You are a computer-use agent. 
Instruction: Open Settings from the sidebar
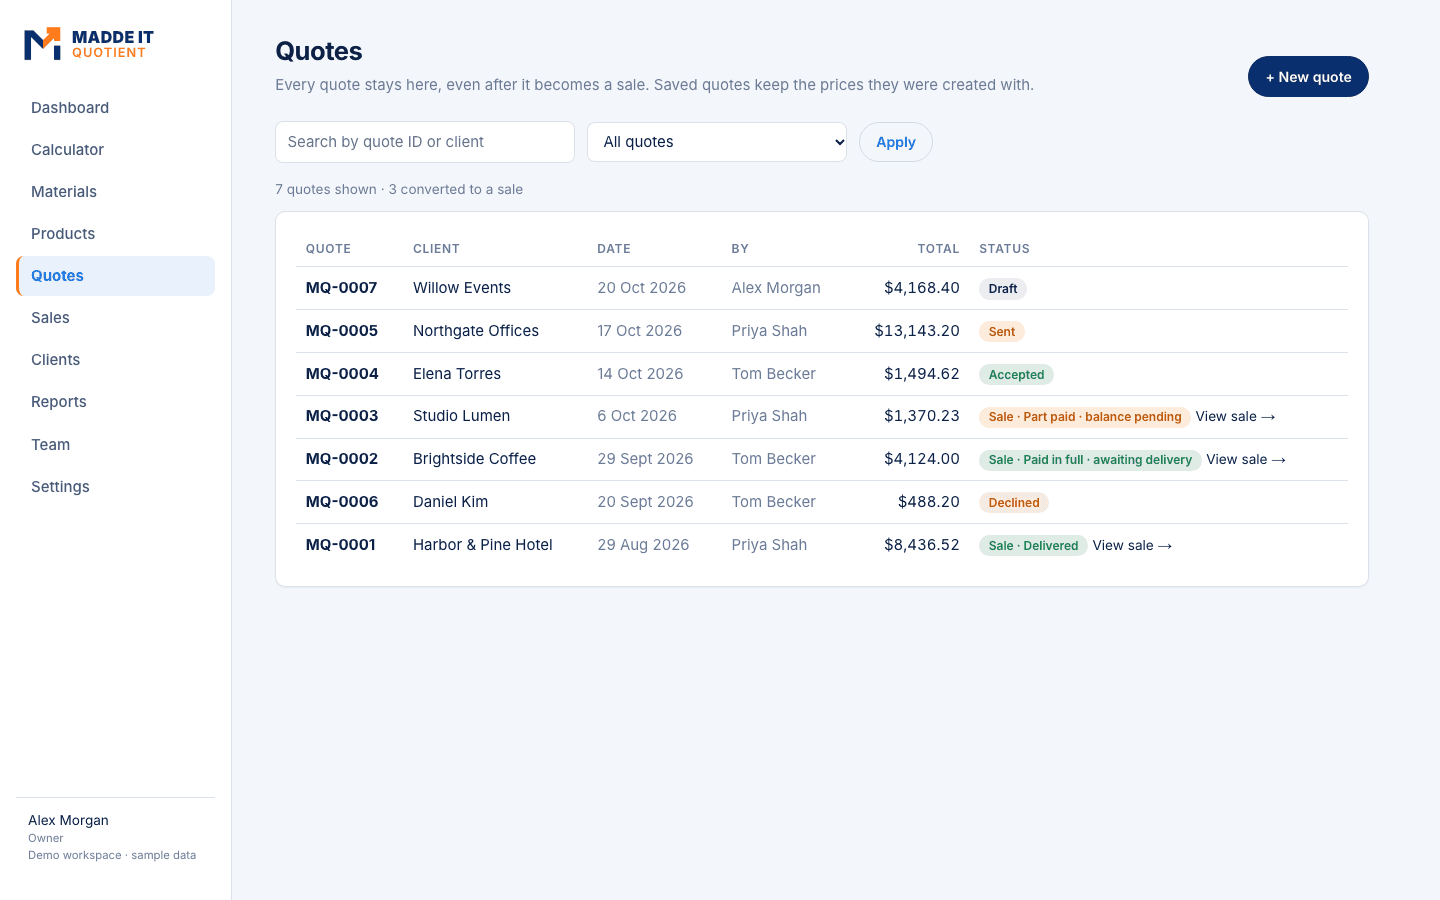click(x=115, y=487)
